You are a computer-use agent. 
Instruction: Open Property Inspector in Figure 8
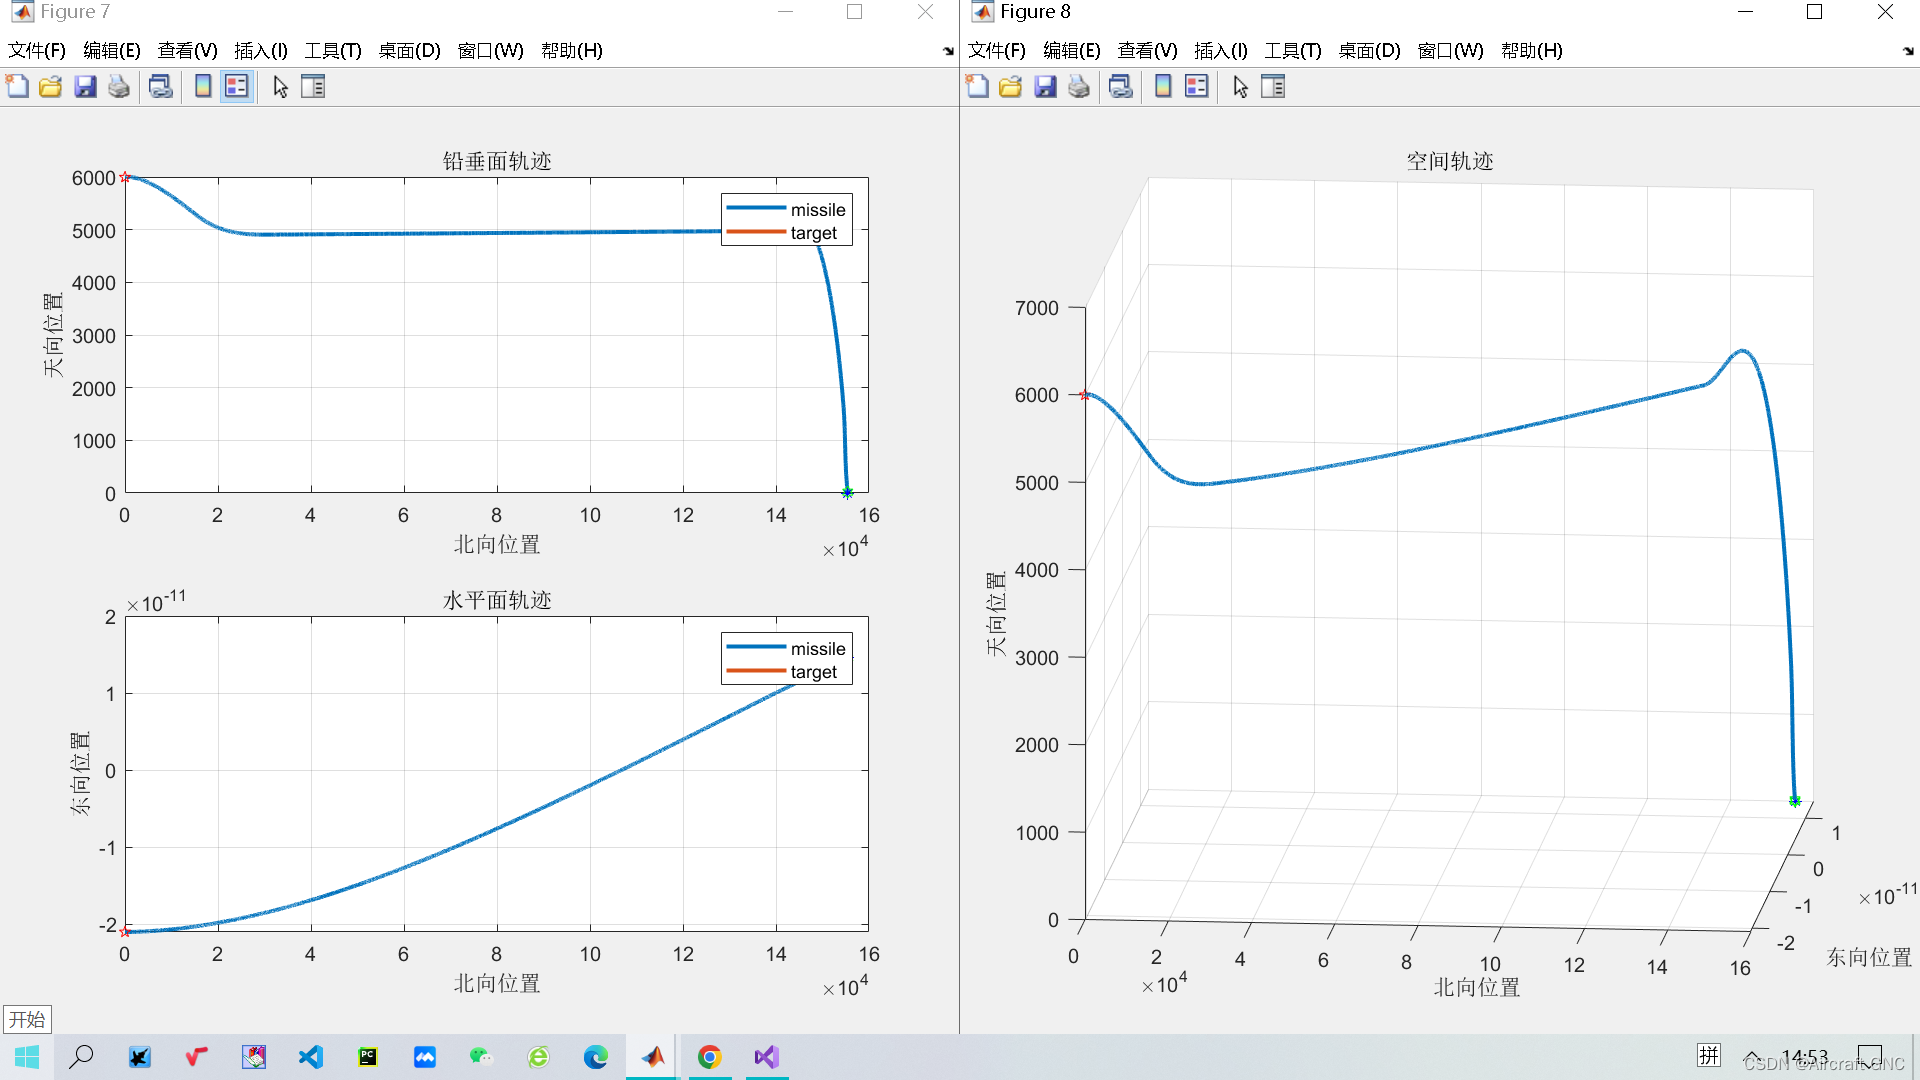click(1273, 87)
